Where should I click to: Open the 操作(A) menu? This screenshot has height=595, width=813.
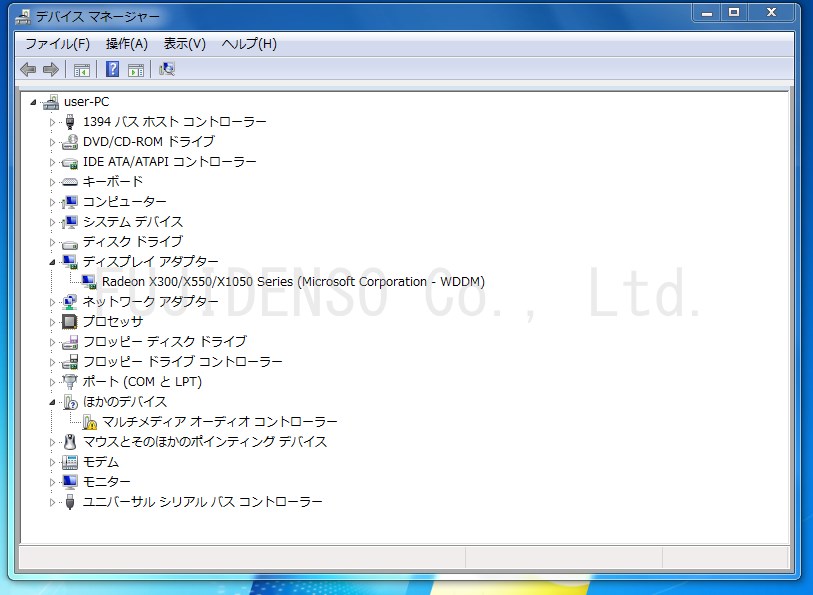click(127, 44)
